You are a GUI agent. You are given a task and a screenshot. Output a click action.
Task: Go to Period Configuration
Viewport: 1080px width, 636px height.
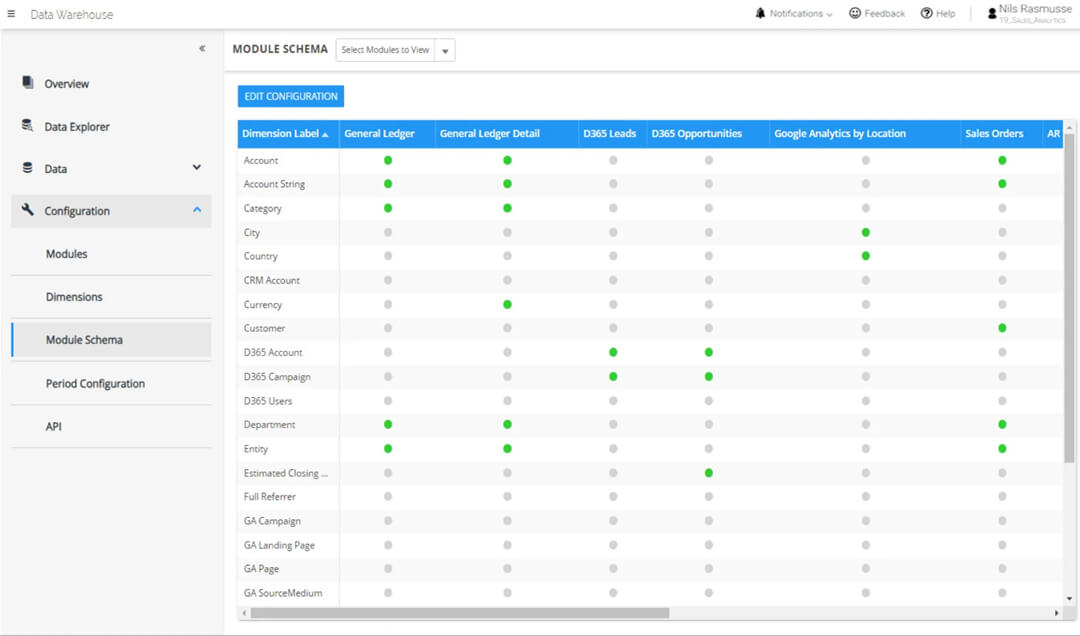pyautogui.click(x=95, y=384)
